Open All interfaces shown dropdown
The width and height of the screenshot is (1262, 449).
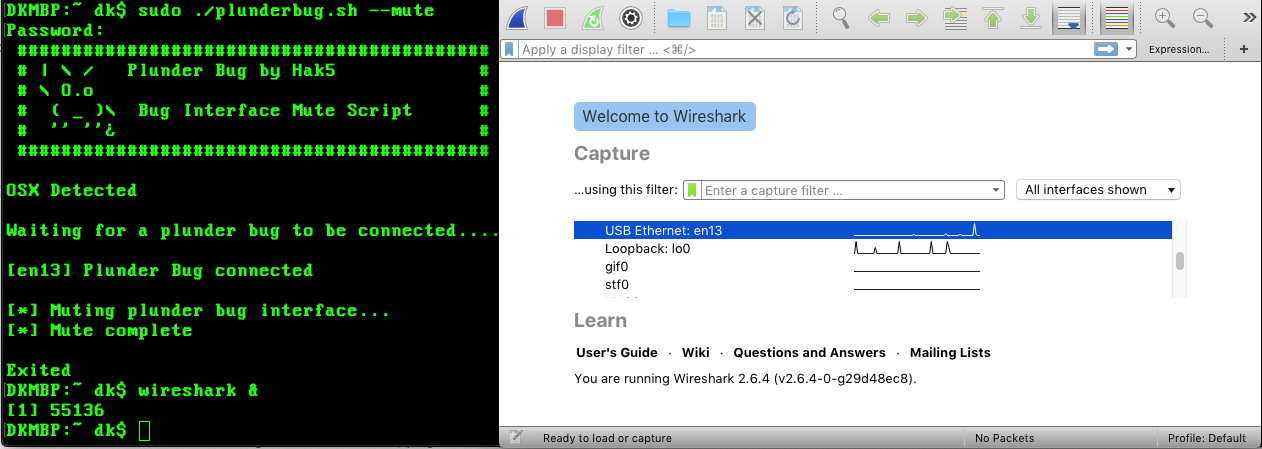tap(1098, 190)
